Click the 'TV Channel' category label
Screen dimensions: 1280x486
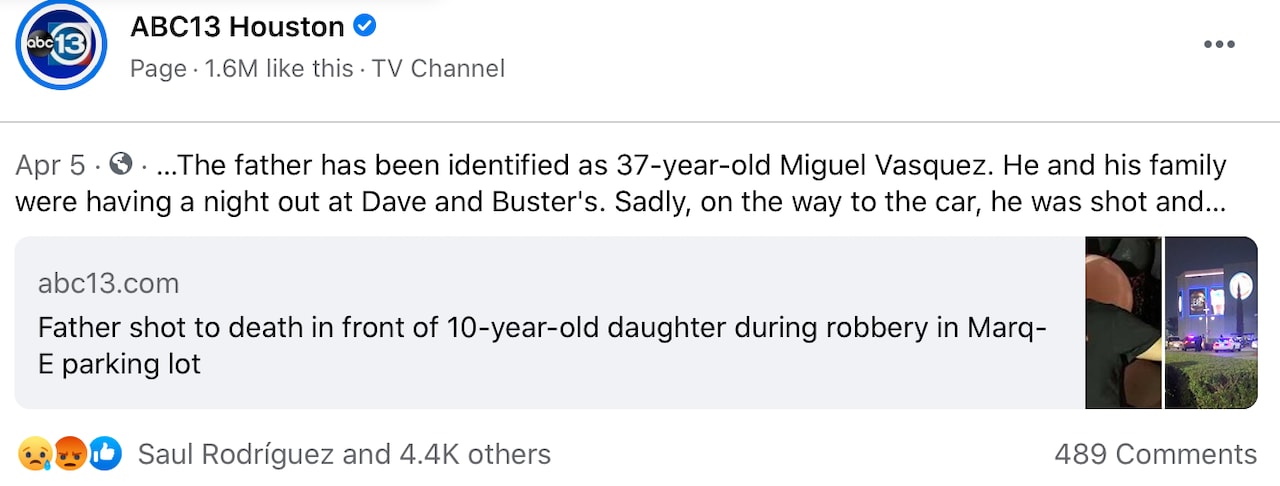[x=438, y=69]
